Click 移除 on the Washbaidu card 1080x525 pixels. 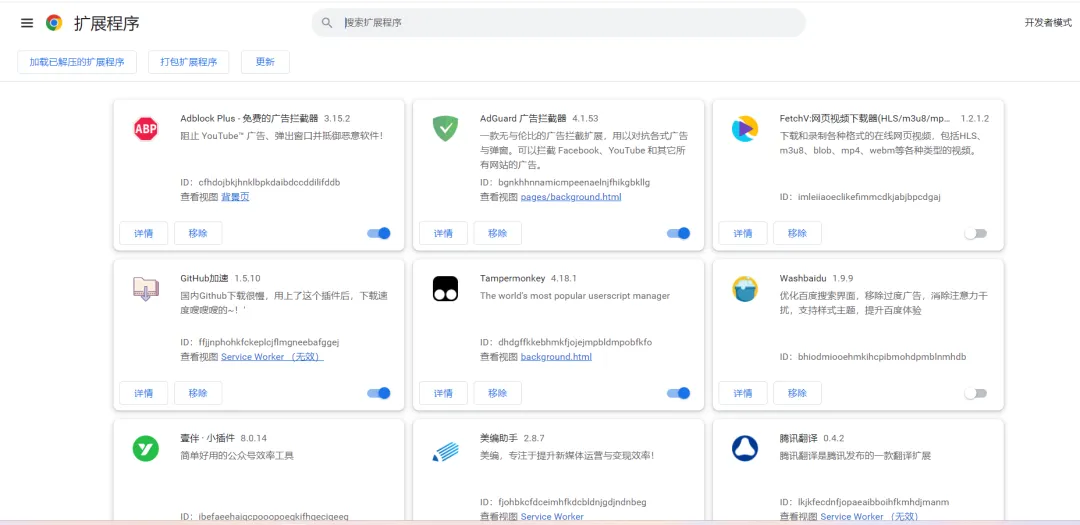coord(797,393)
